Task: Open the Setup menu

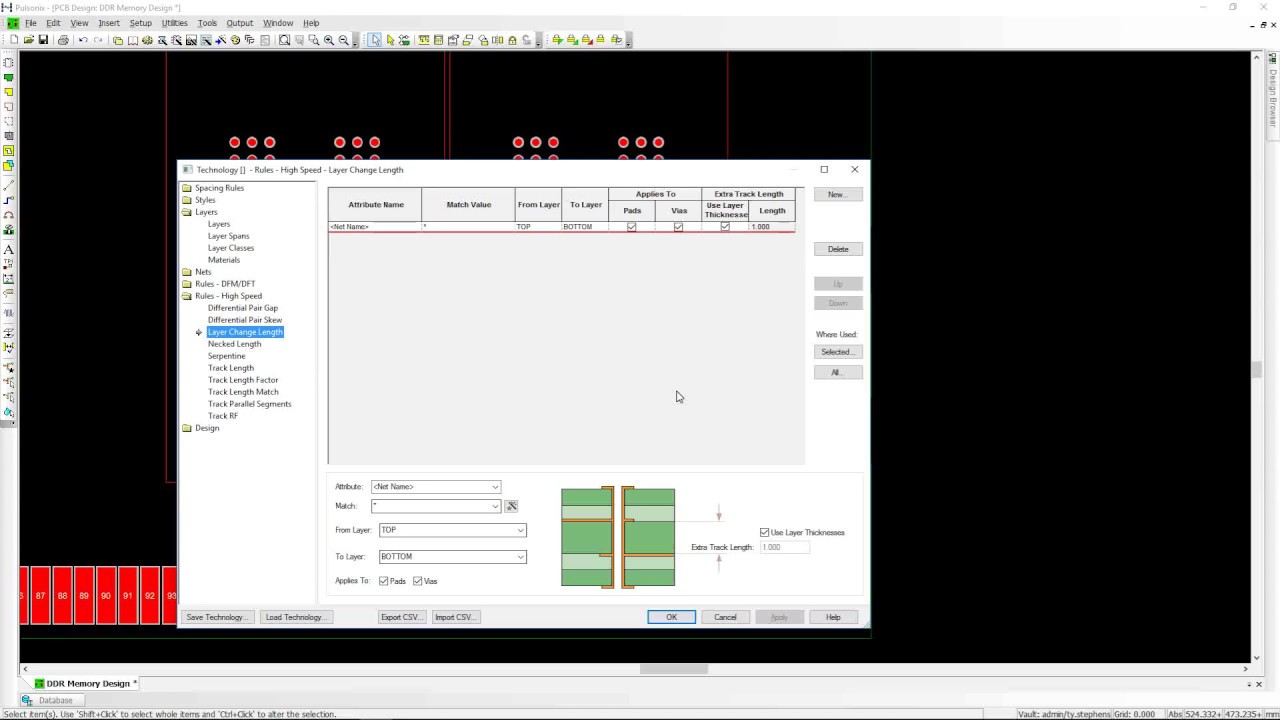Action: (140, 23)
